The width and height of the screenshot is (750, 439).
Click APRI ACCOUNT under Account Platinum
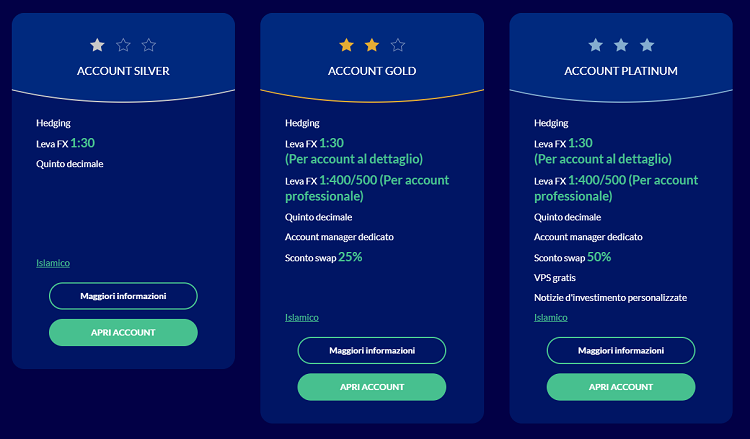[x=621, y=387]
